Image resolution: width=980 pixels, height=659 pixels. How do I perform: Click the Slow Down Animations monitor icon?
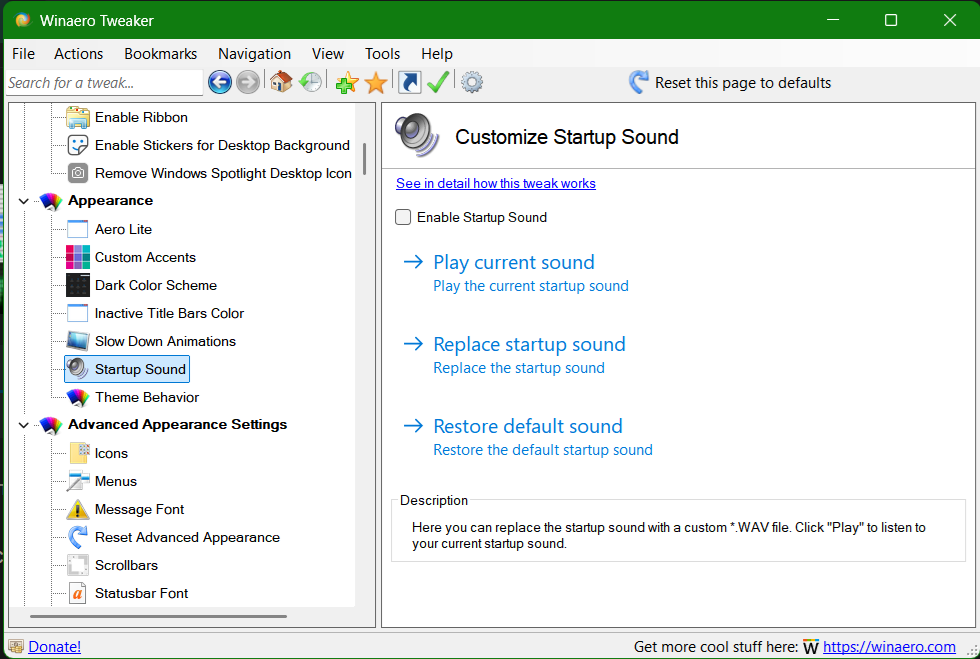(x=78, y=341)
